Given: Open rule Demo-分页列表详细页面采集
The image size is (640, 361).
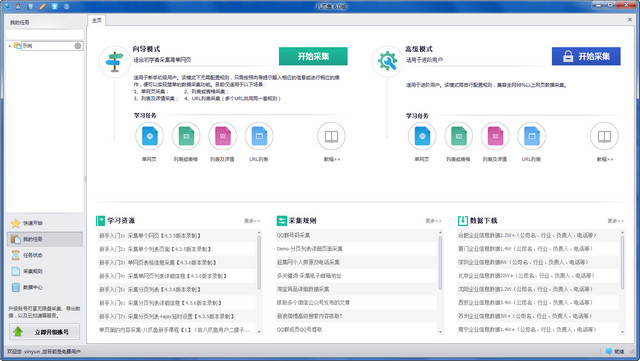Looking at the screenshot, I should [x=309, y=249].
